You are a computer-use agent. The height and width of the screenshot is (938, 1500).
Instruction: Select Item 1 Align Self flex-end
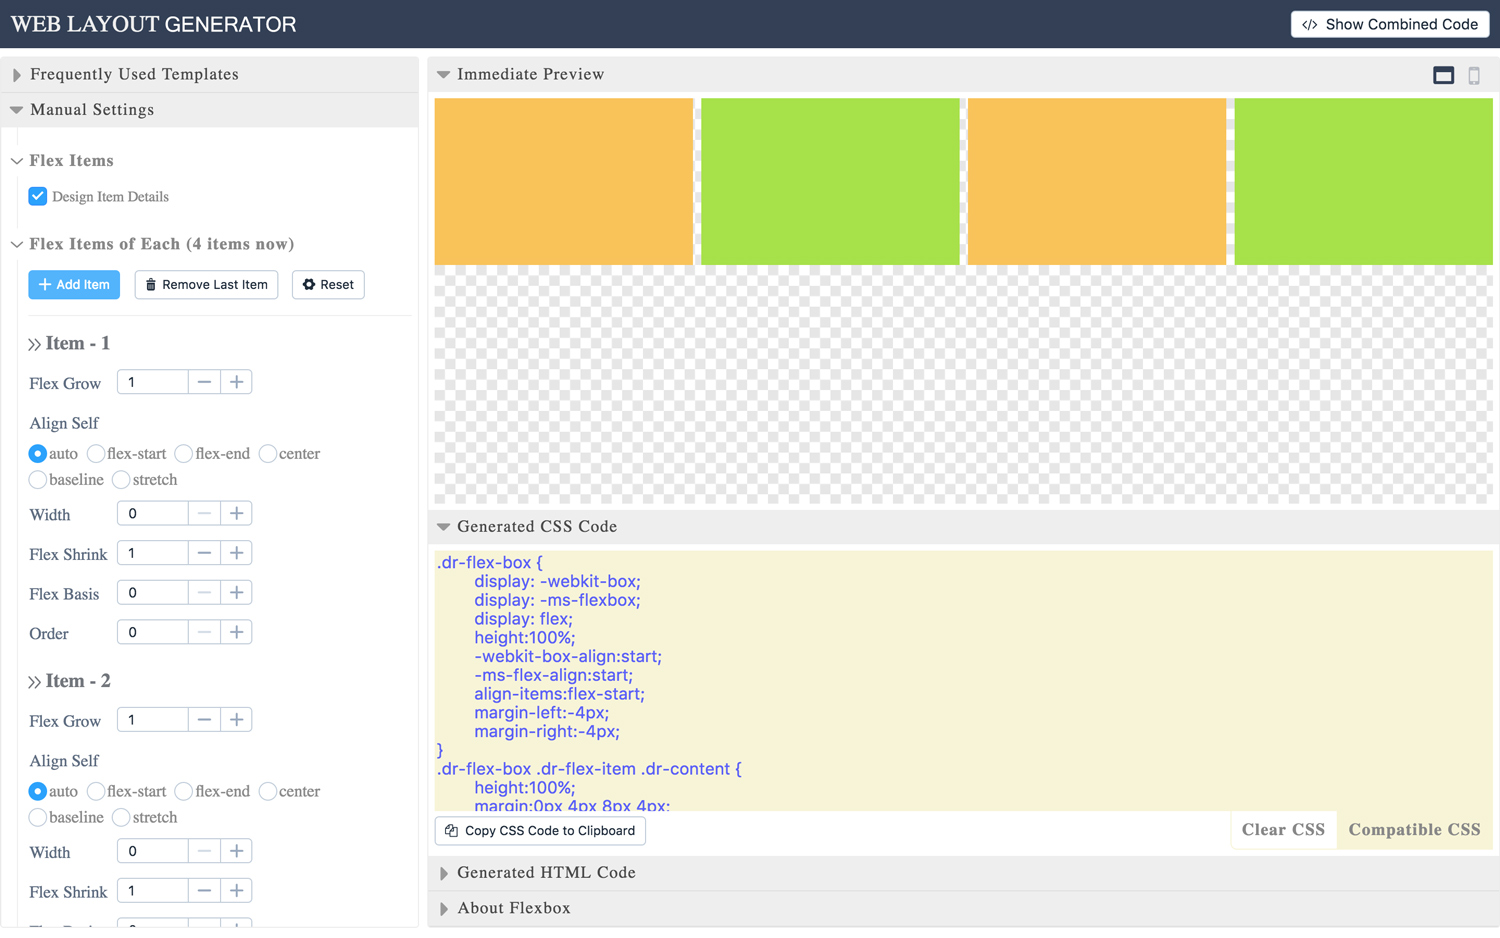point(184,454)
